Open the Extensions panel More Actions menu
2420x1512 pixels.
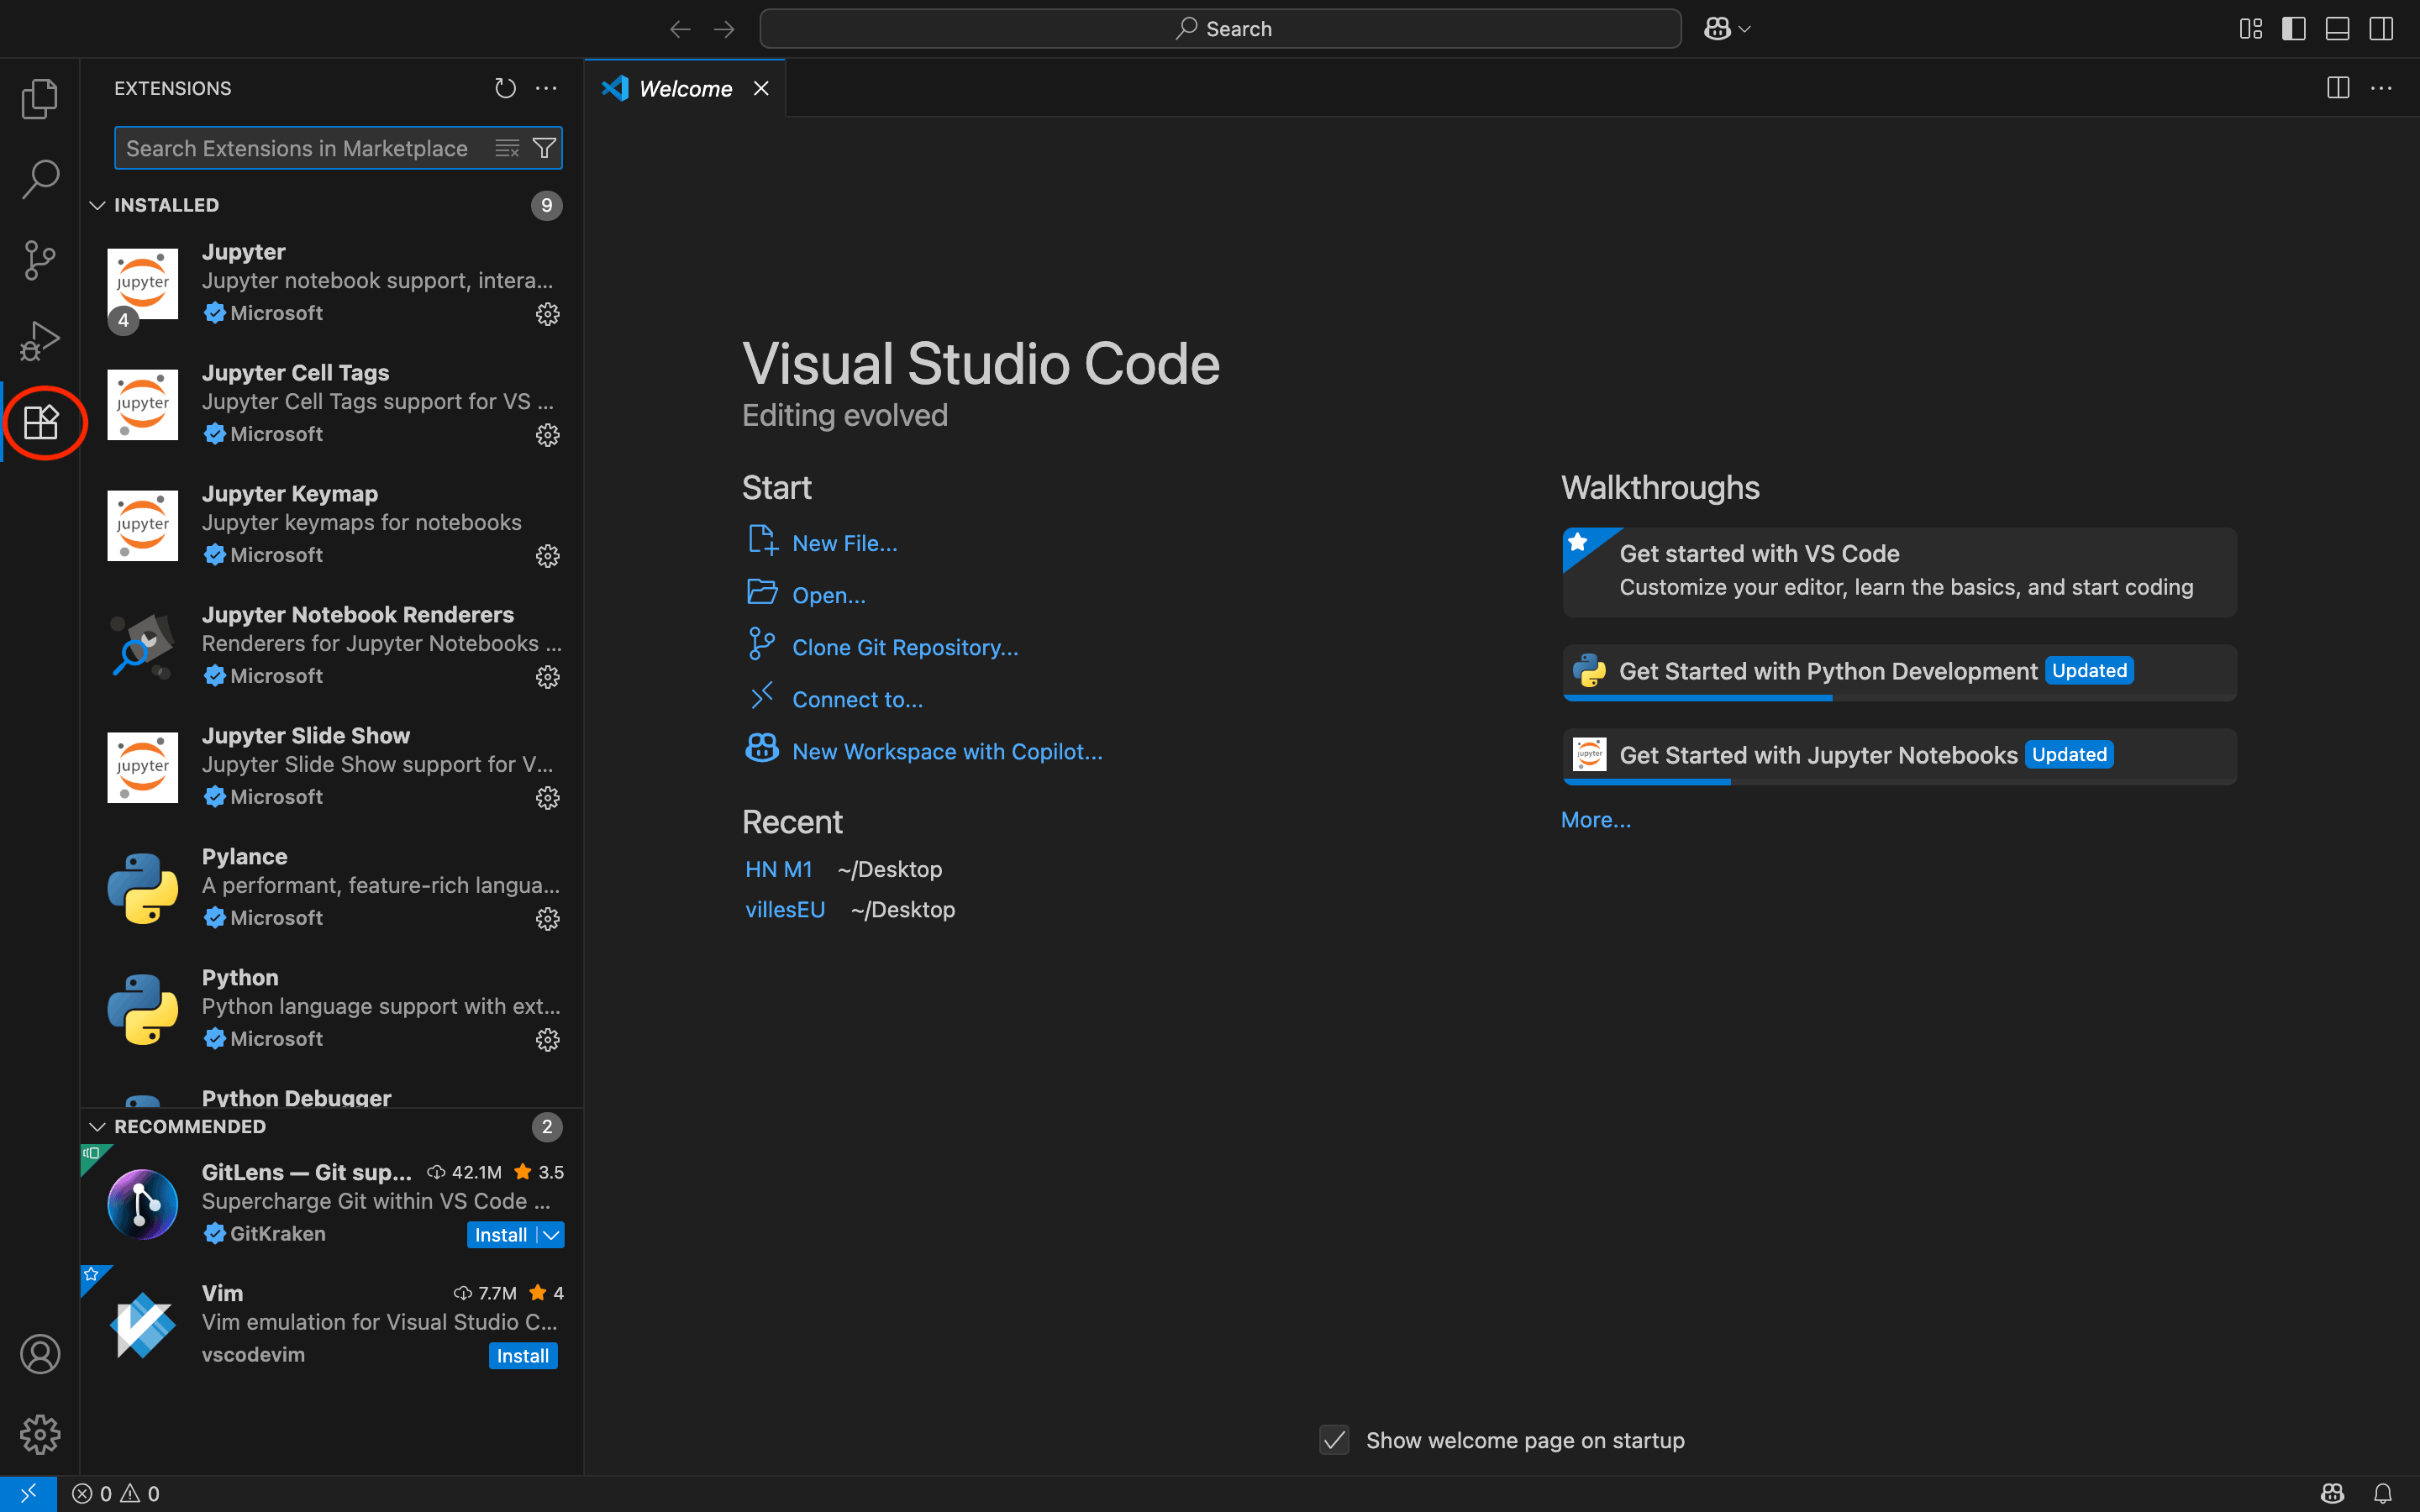(546, 88)
